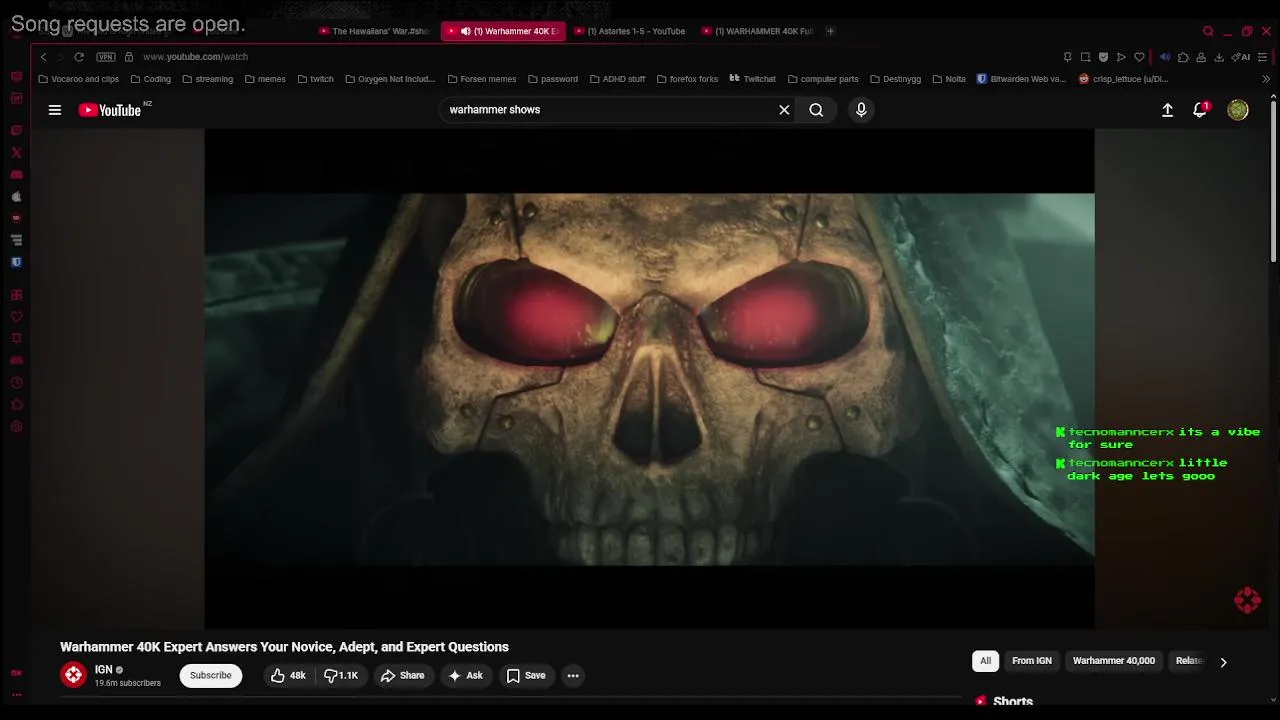The height and width of the screenshot is (720, 1280).
Task: Open the notifications bell
Action: pyautogui.click(x=1200, y=110)
